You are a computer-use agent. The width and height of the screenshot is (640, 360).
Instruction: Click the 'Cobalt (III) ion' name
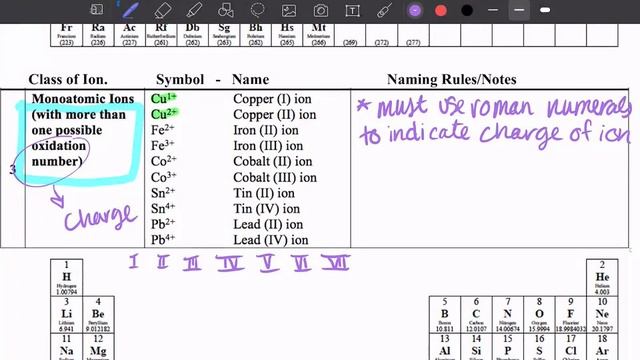[275, 178]
